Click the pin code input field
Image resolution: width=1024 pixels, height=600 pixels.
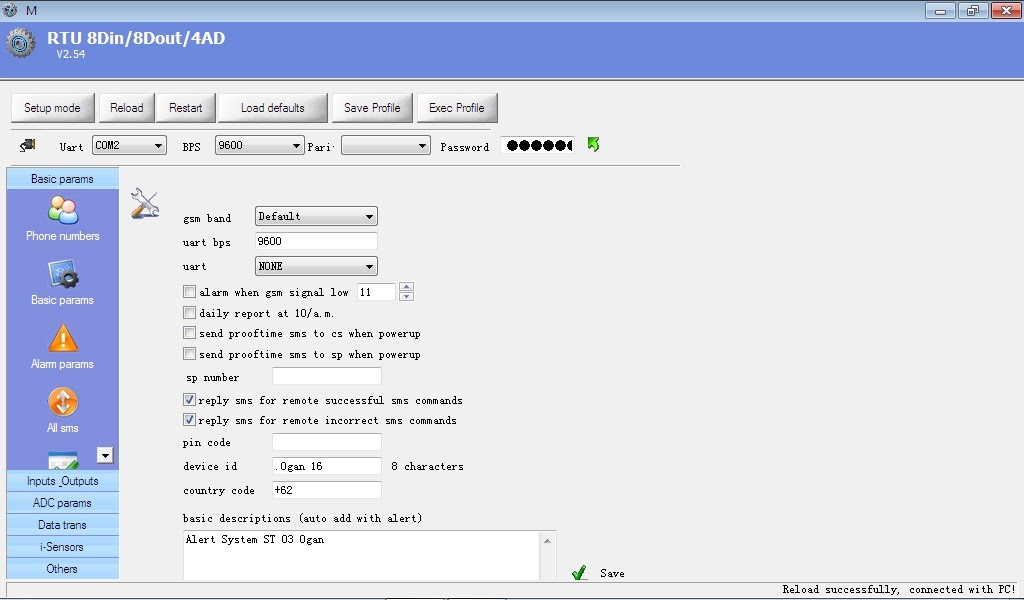click(327, 442)
